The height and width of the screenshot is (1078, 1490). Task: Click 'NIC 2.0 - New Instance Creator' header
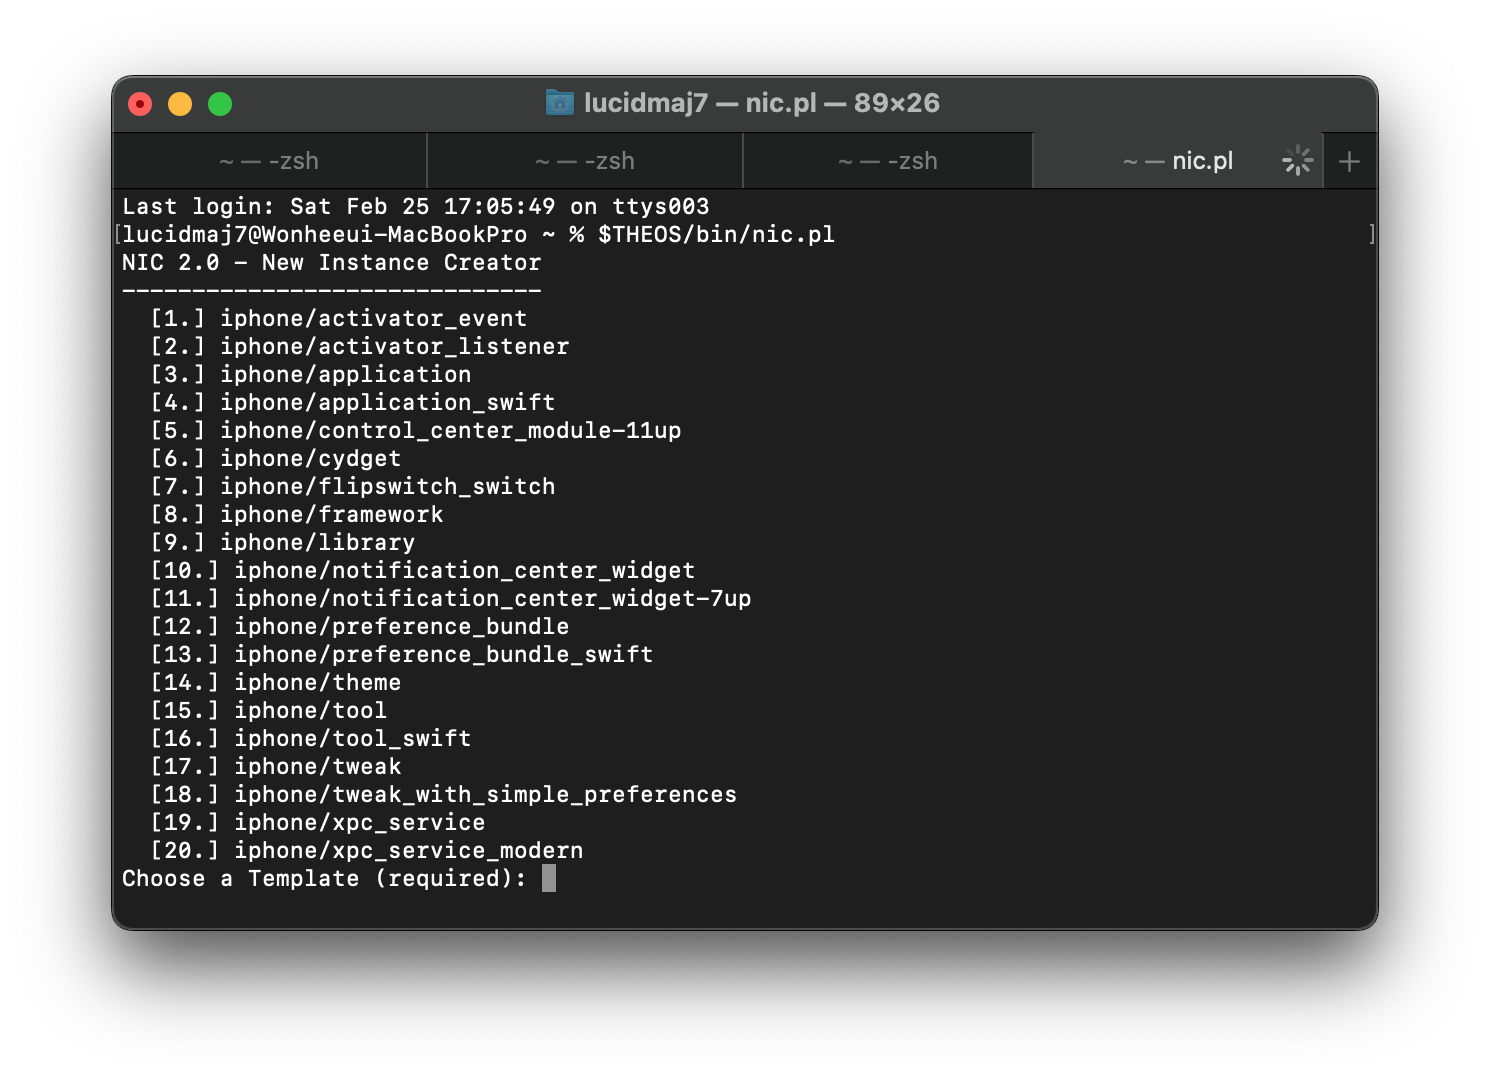[332, 263]
